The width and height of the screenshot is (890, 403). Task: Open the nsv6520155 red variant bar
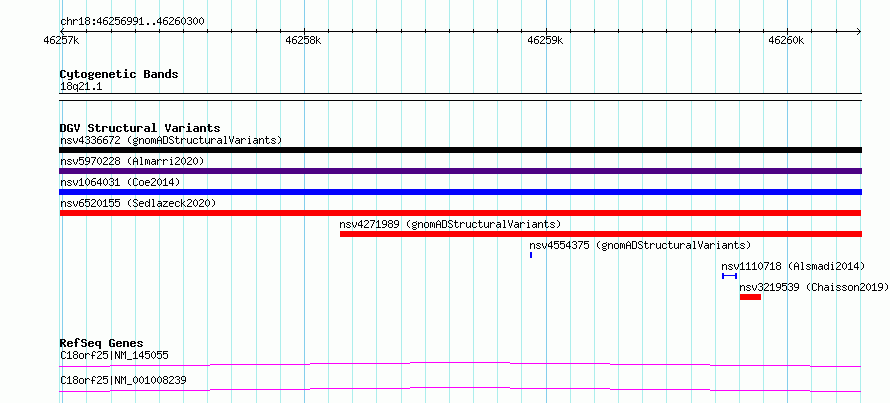point(460,213)
